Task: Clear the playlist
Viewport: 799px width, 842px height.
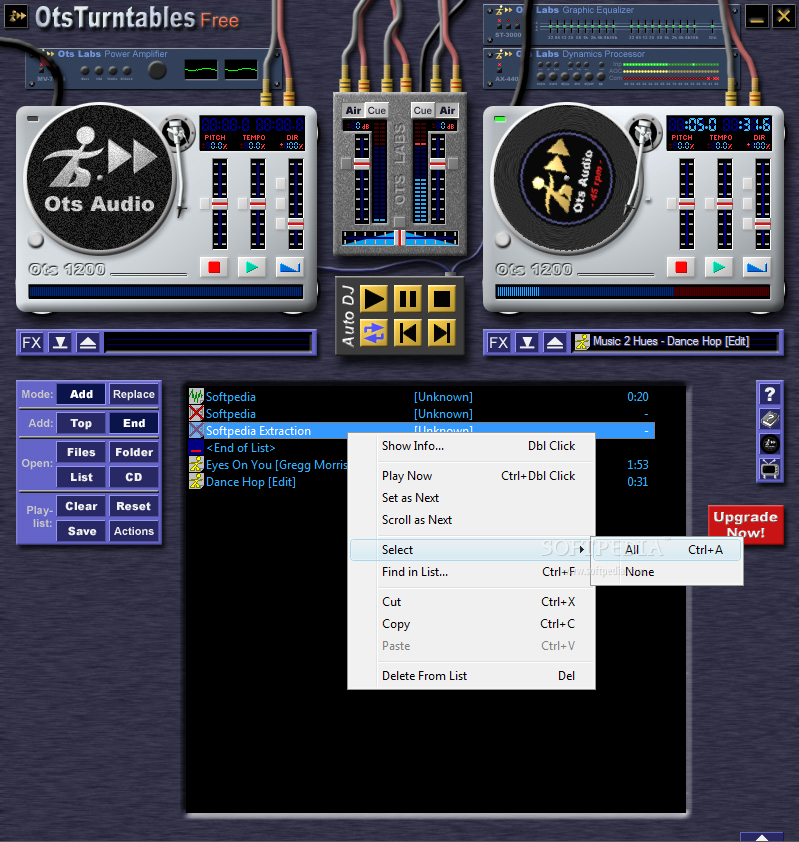Action: pyautogui.click(x=81, y=506)
